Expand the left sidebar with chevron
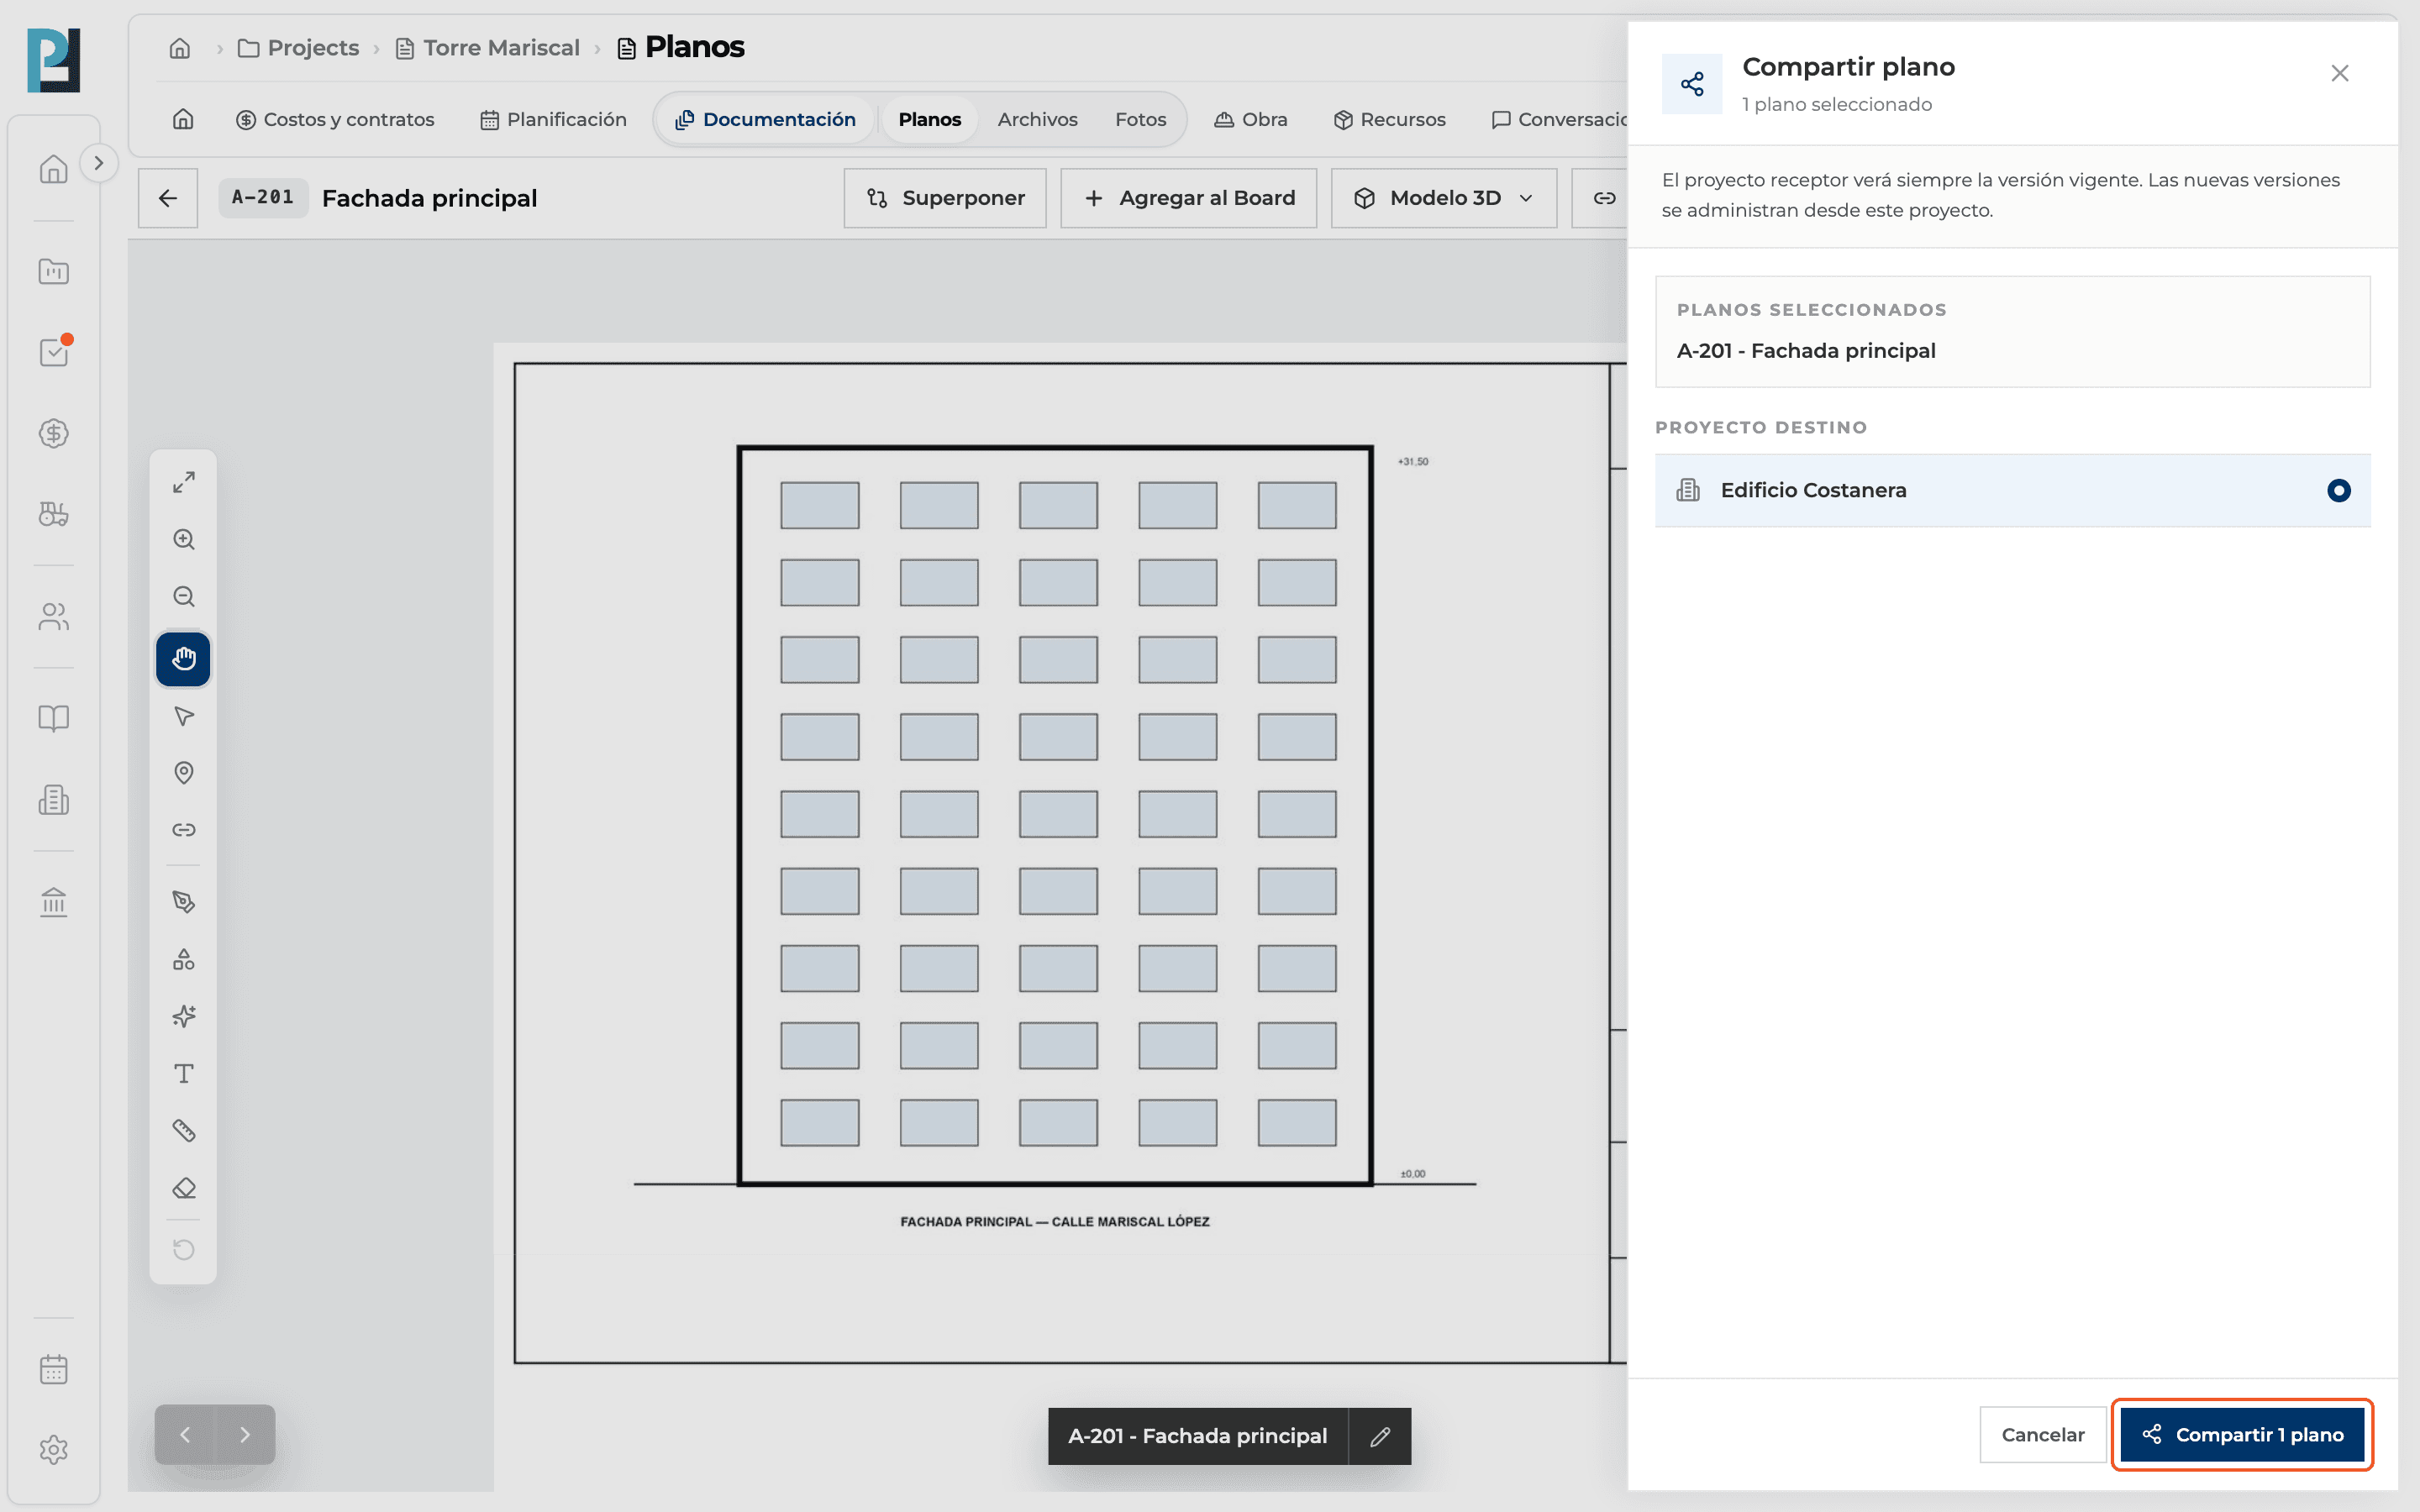The height and width of the screenshot is (1512, 2420). tap(98, 163)
